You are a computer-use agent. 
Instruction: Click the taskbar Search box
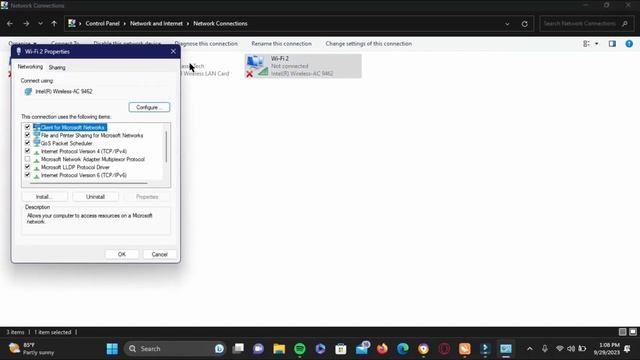[176, 349]
